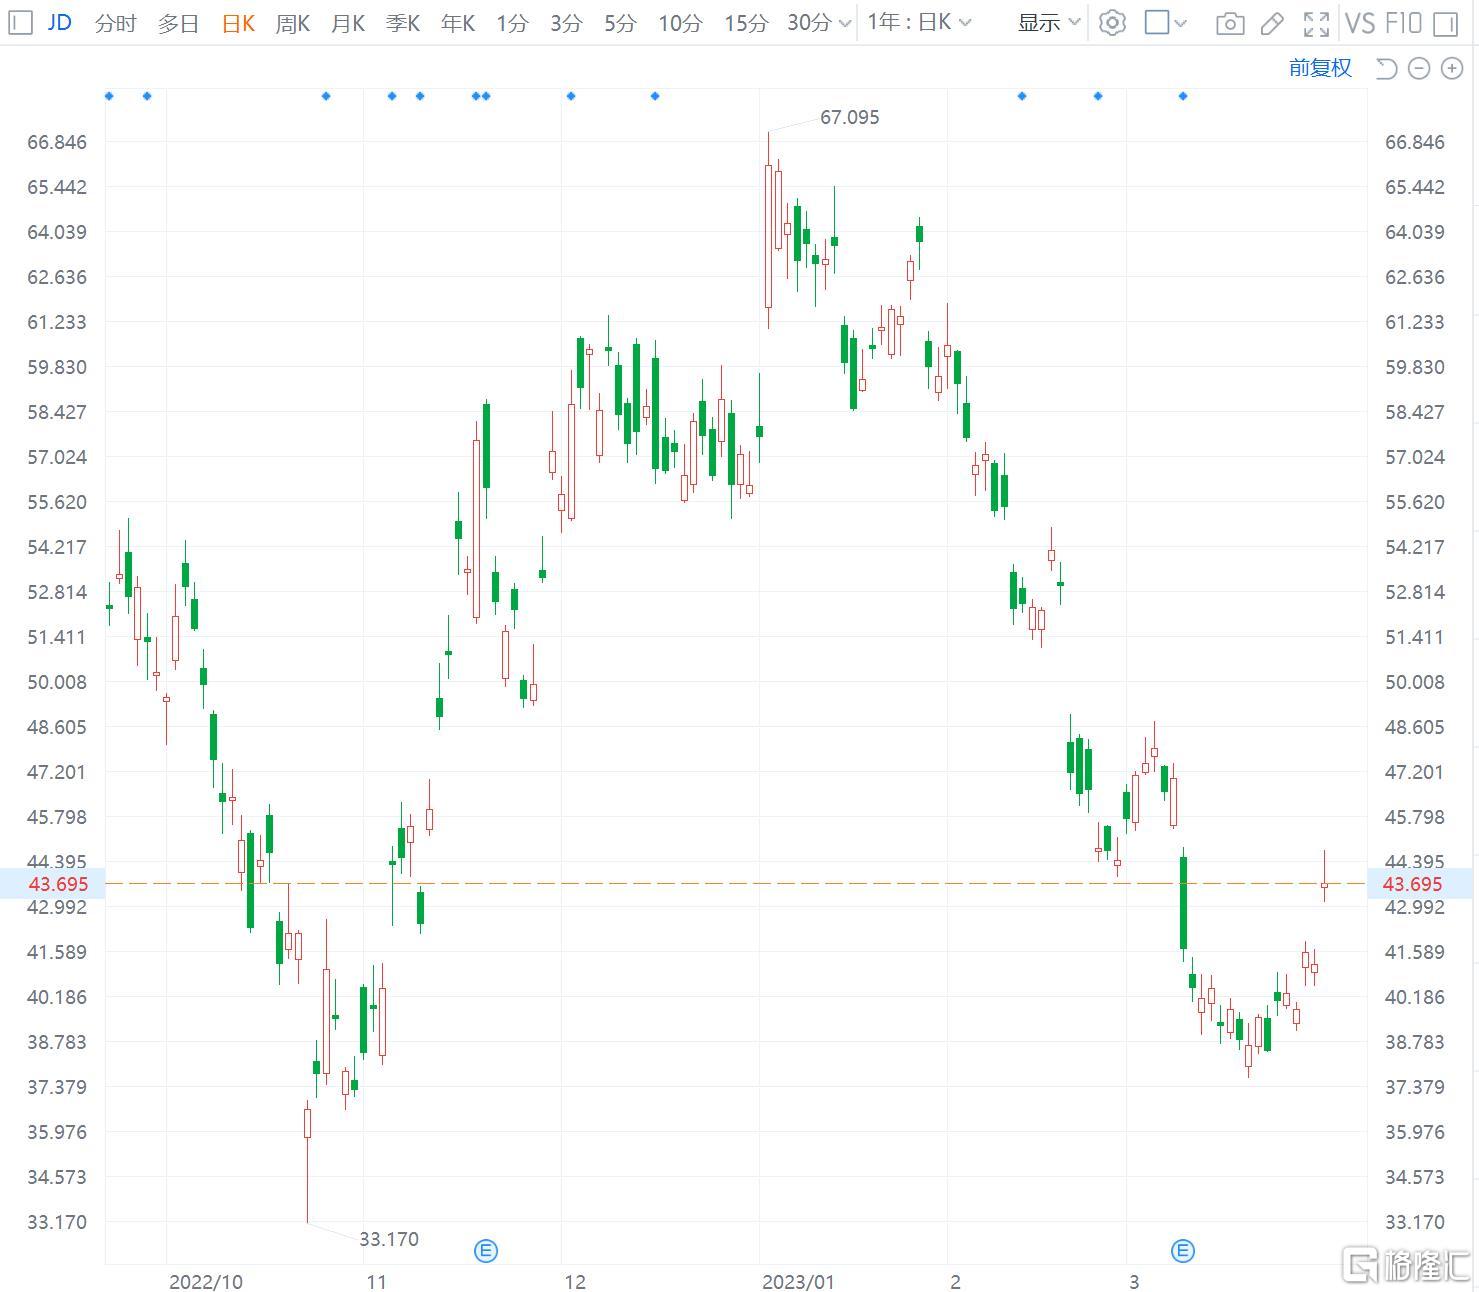The height and width of the screenshot is (1292, 1479).
Task: Click the JD ticker symbol
Action: point(60,22)
